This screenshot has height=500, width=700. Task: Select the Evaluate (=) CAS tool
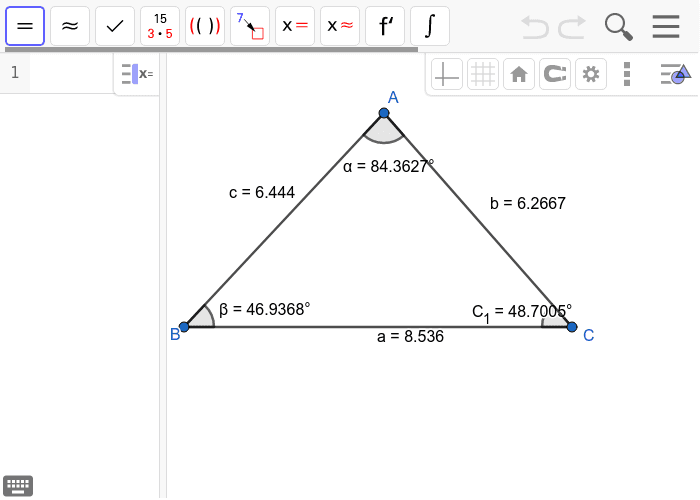point(25,26)
